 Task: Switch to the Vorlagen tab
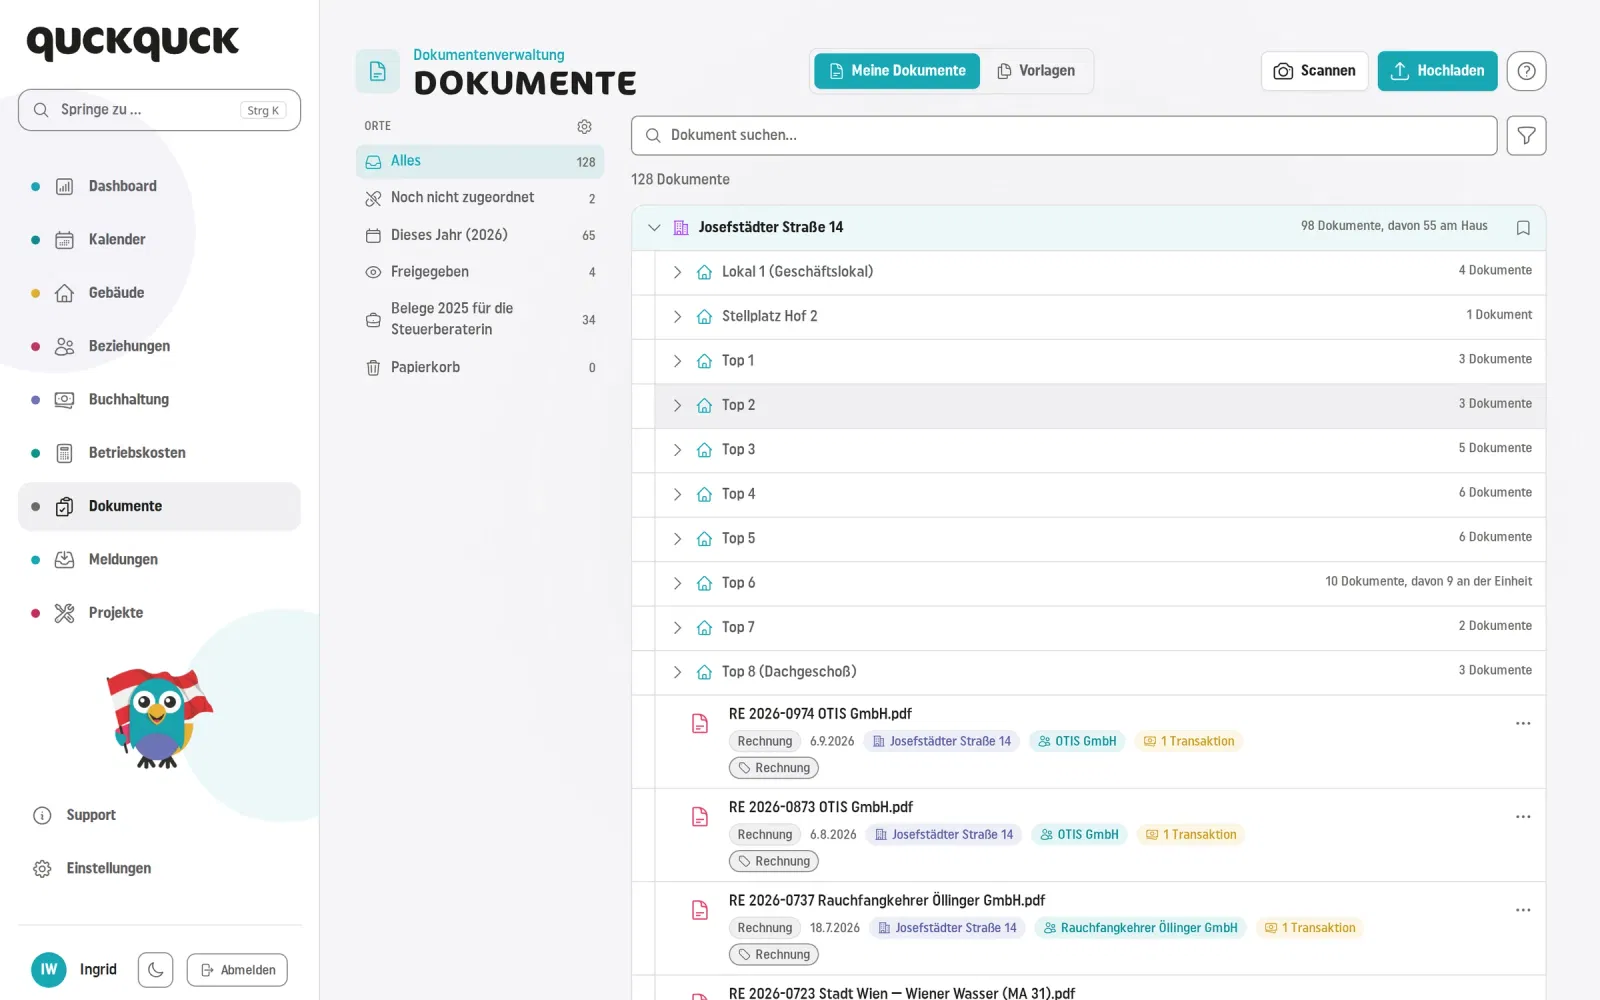coord(1036,71)
